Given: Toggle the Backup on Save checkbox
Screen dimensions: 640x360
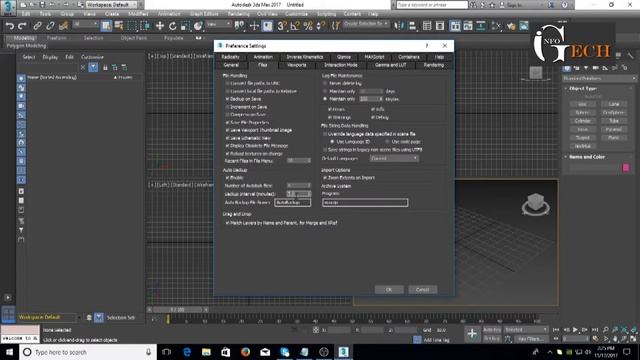Looking at the screenshot, I should click(x=227, y=99).
